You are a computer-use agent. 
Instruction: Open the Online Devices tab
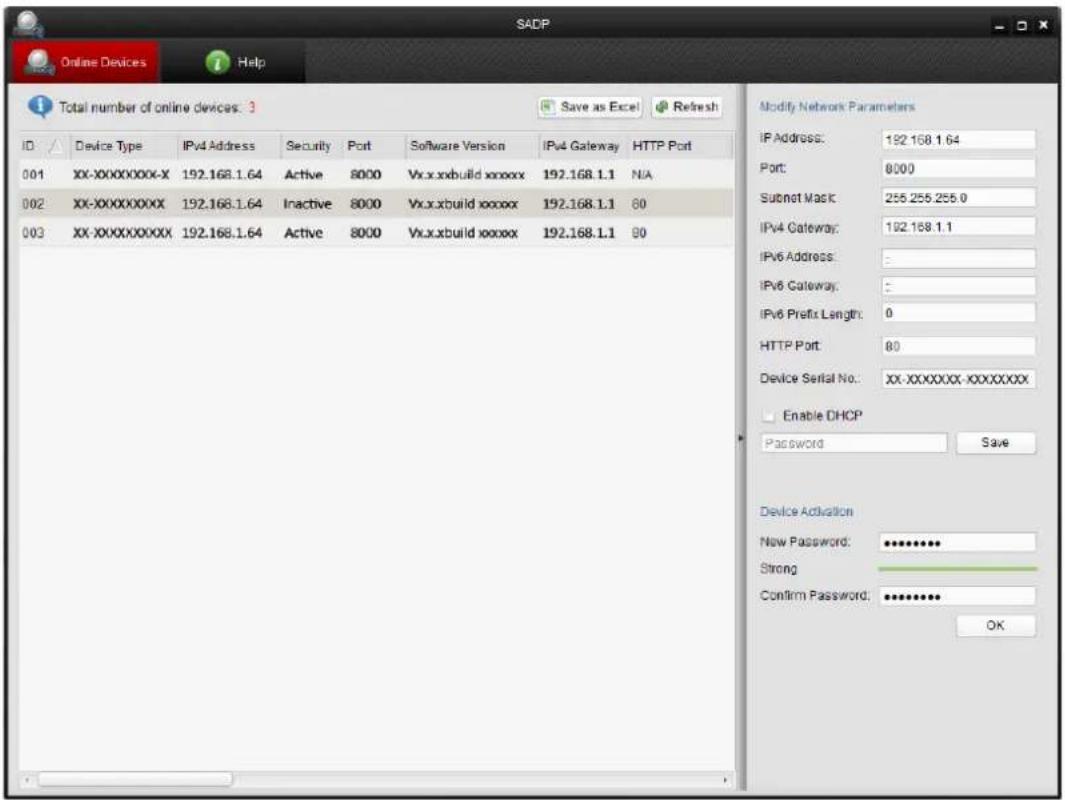86,62
